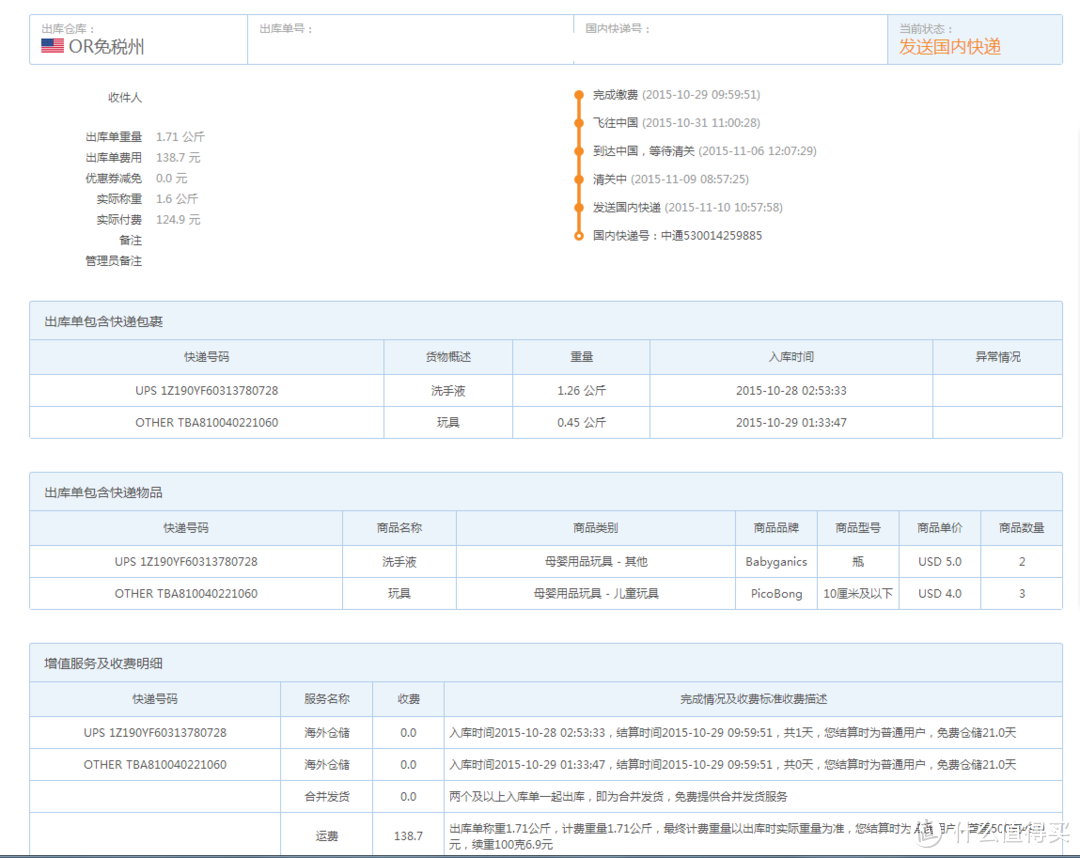Click the 138.7 shipping fee cell
The image size is (1080, 858).
(x=408, y=836)
